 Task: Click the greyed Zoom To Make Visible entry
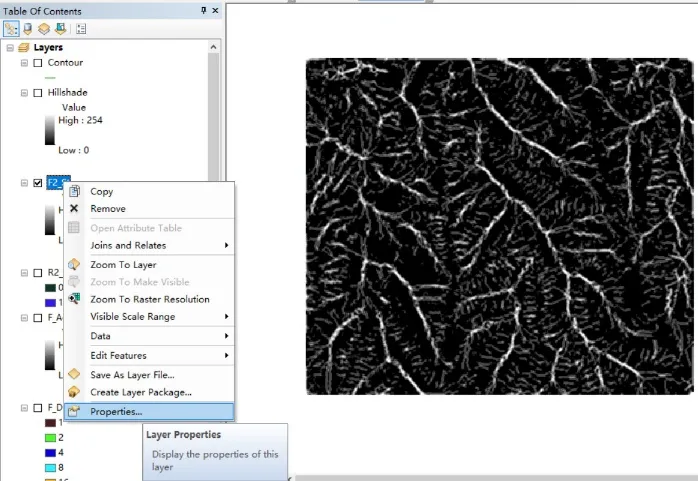(x=149, y=282)
